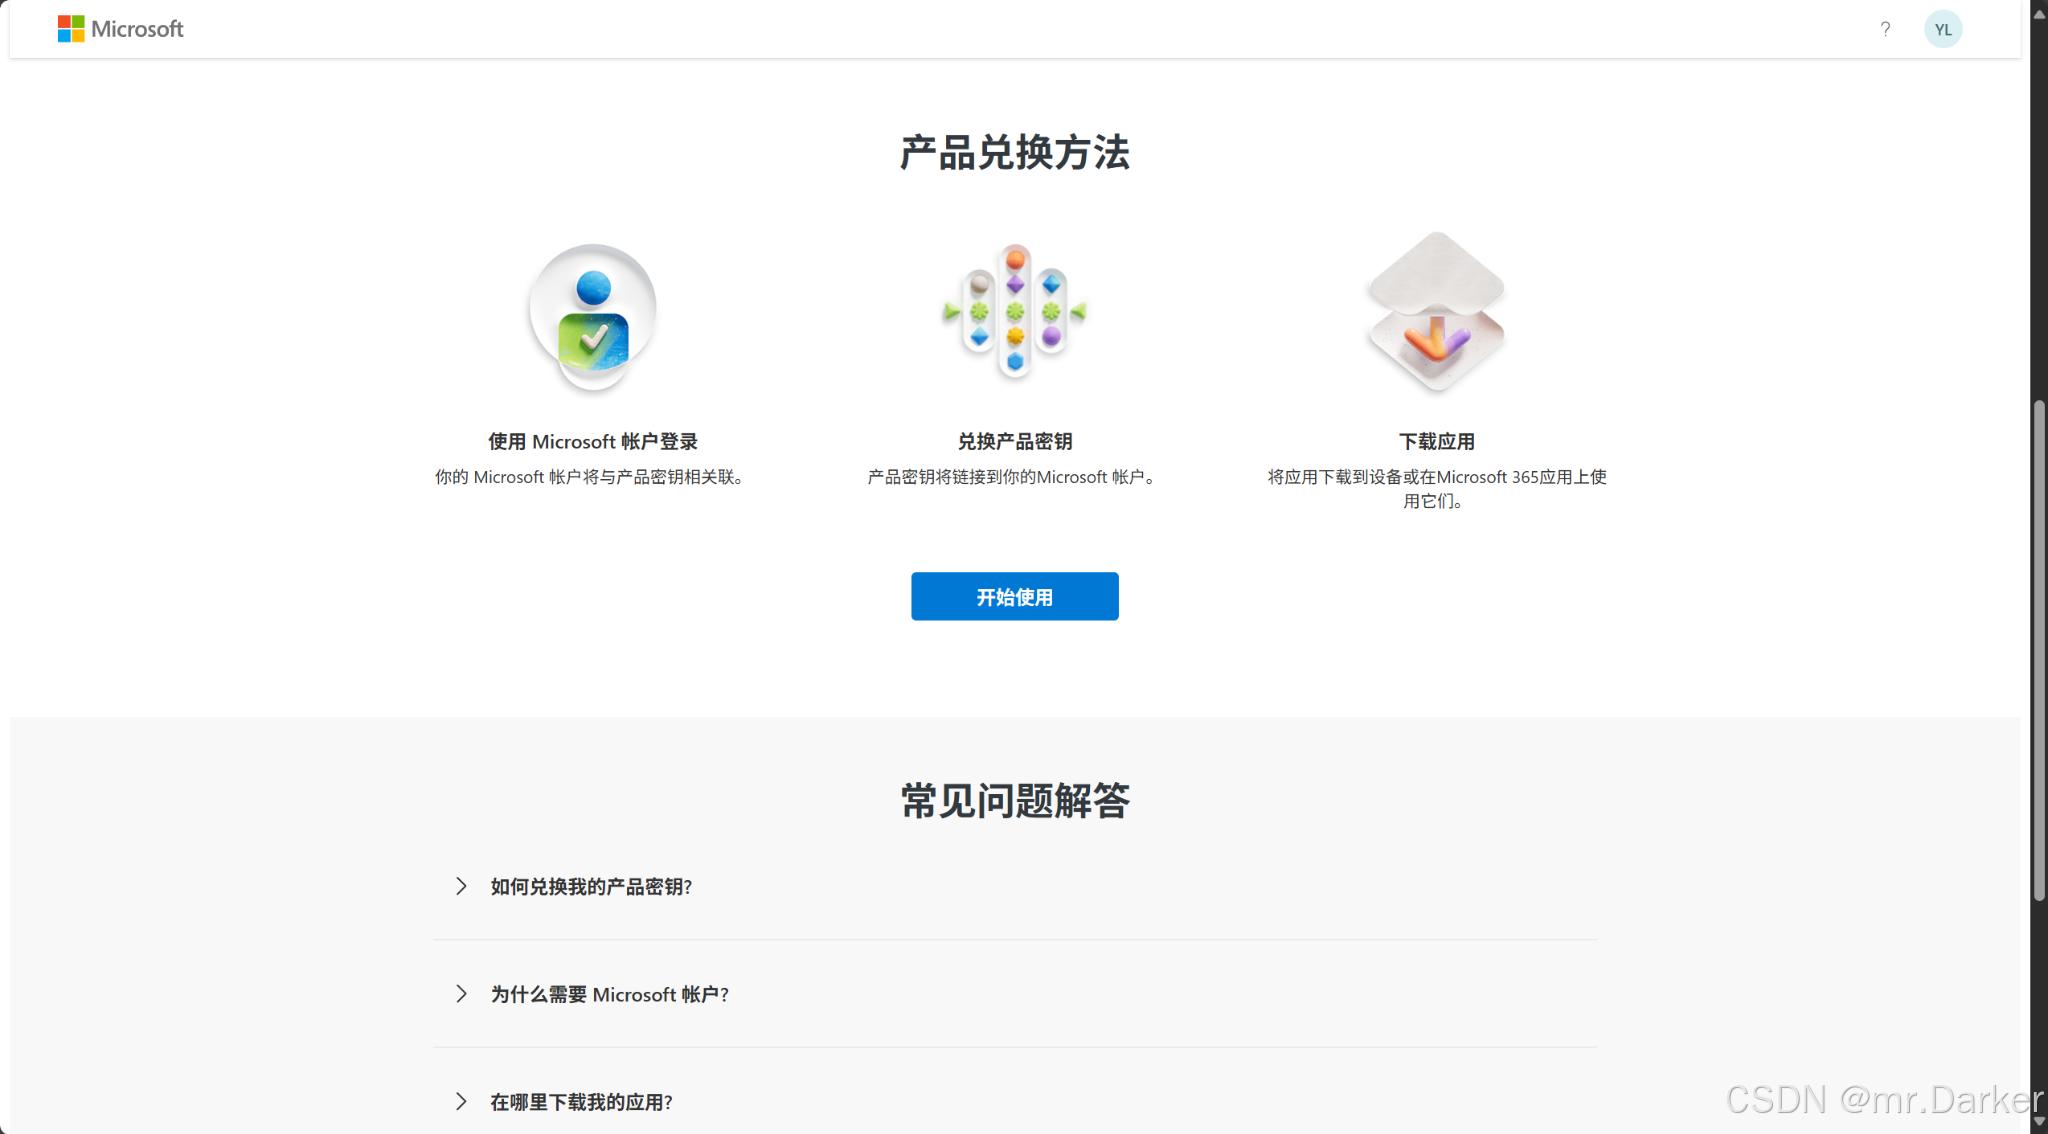
Task: Click the 兑换产品密钥 heading
Action: tap(1014, 442)
